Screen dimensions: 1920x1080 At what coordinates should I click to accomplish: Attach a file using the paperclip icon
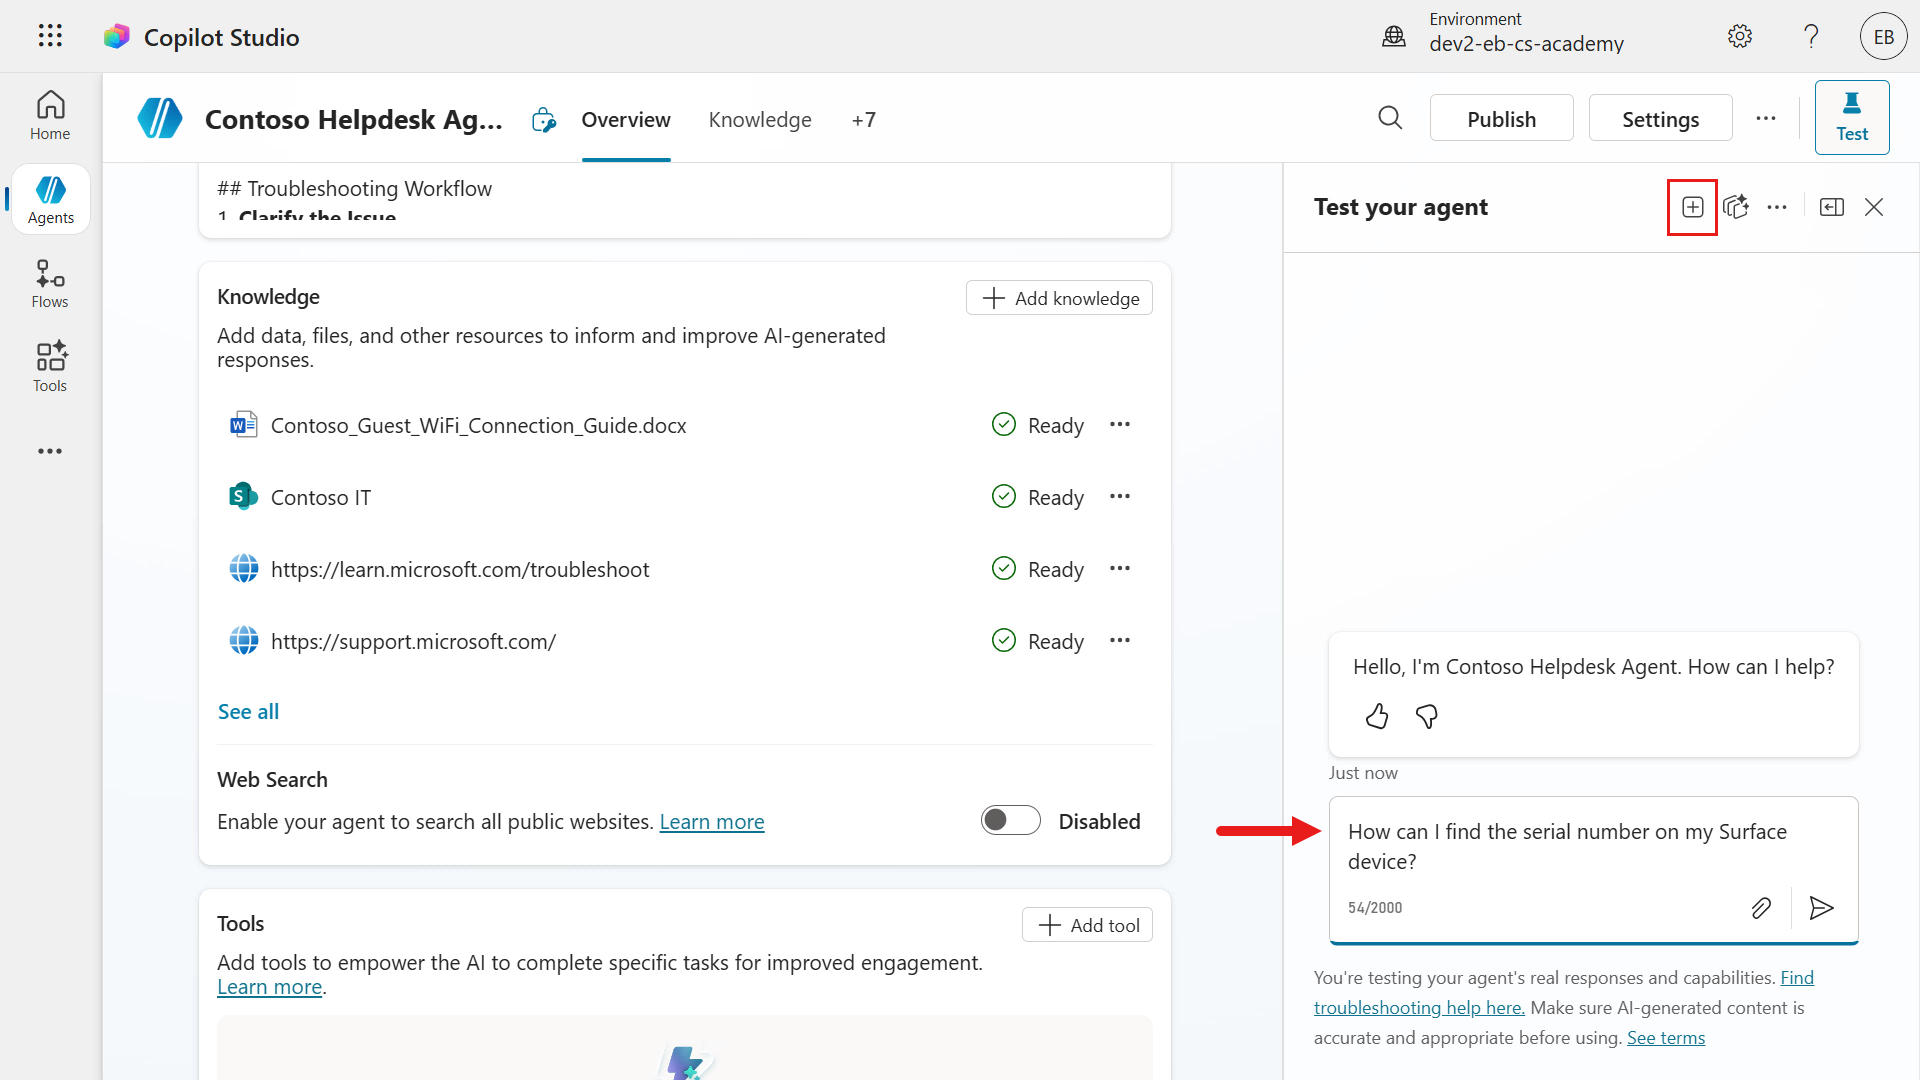[x=1761, y=908]
